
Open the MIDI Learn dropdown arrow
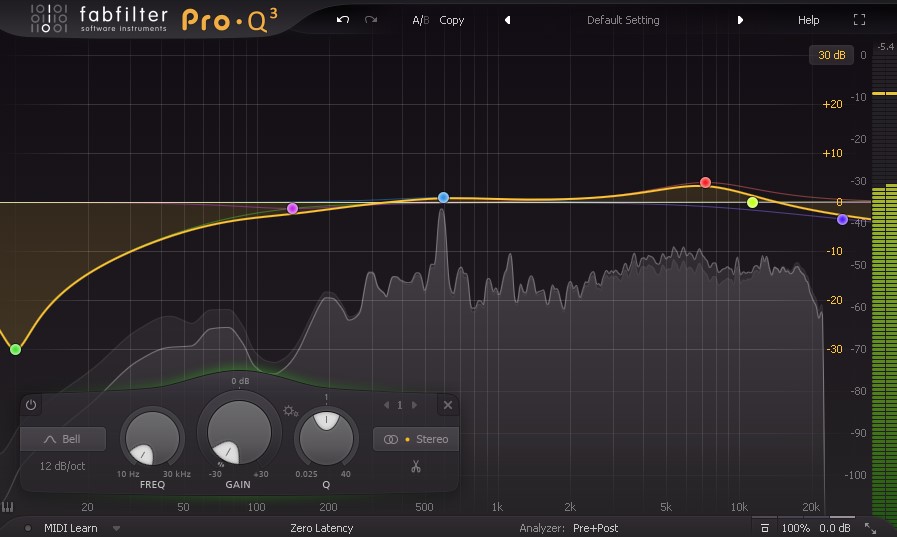coord(116,528)
